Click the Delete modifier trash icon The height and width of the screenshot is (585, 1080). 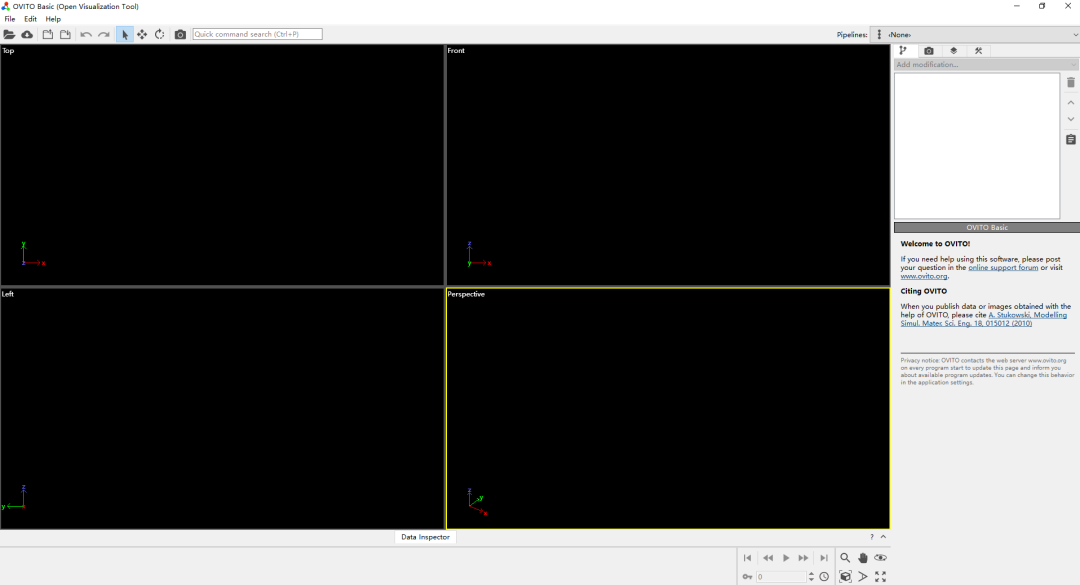tap(1070, 83)
